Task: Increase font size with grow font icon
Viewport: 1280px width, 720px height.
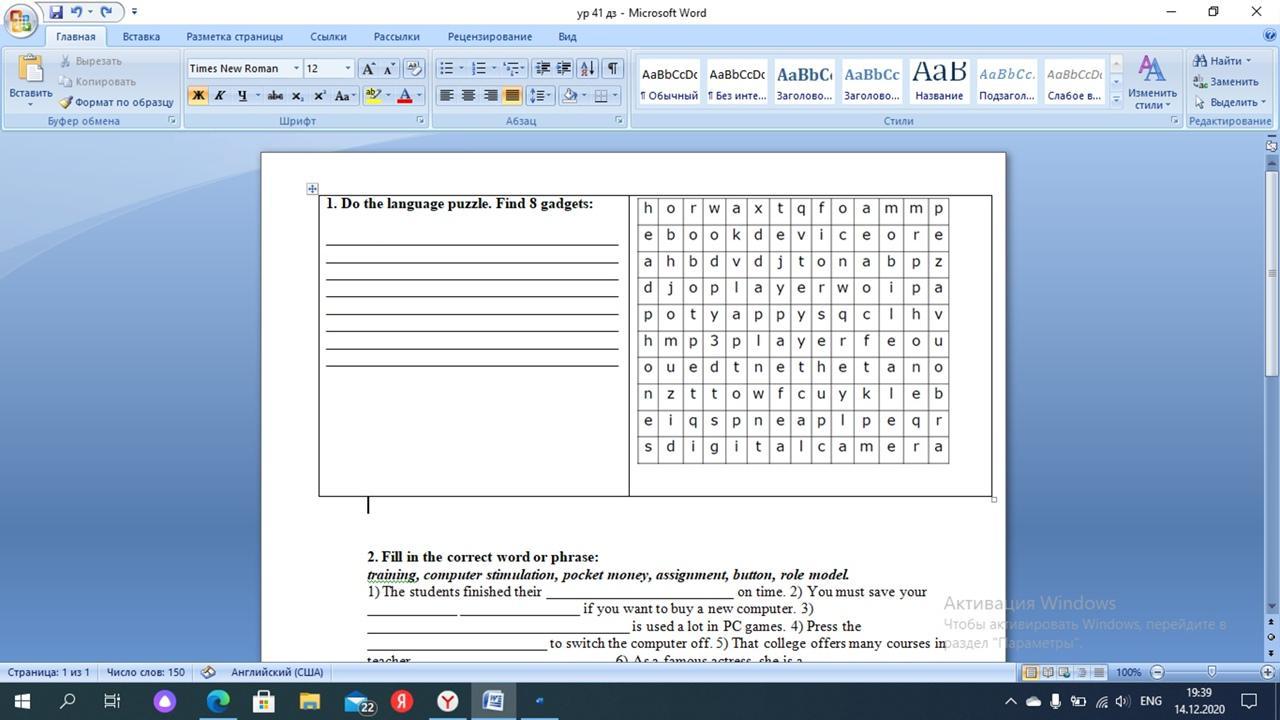Action: click(368, 68)
